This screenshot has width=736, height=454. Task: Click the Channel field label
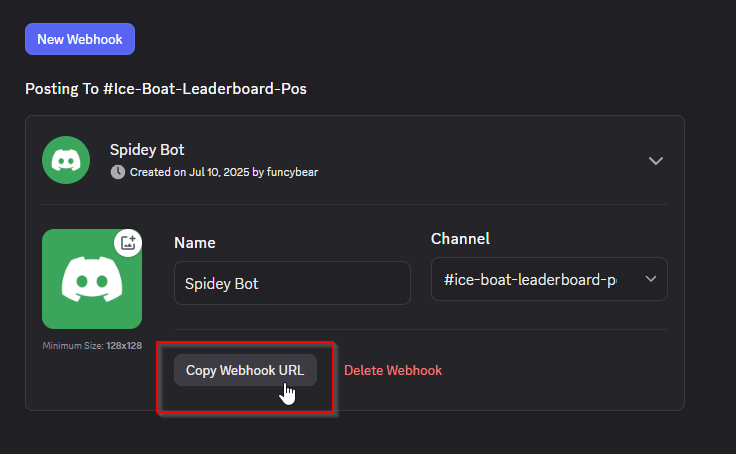tap(460, 239)
